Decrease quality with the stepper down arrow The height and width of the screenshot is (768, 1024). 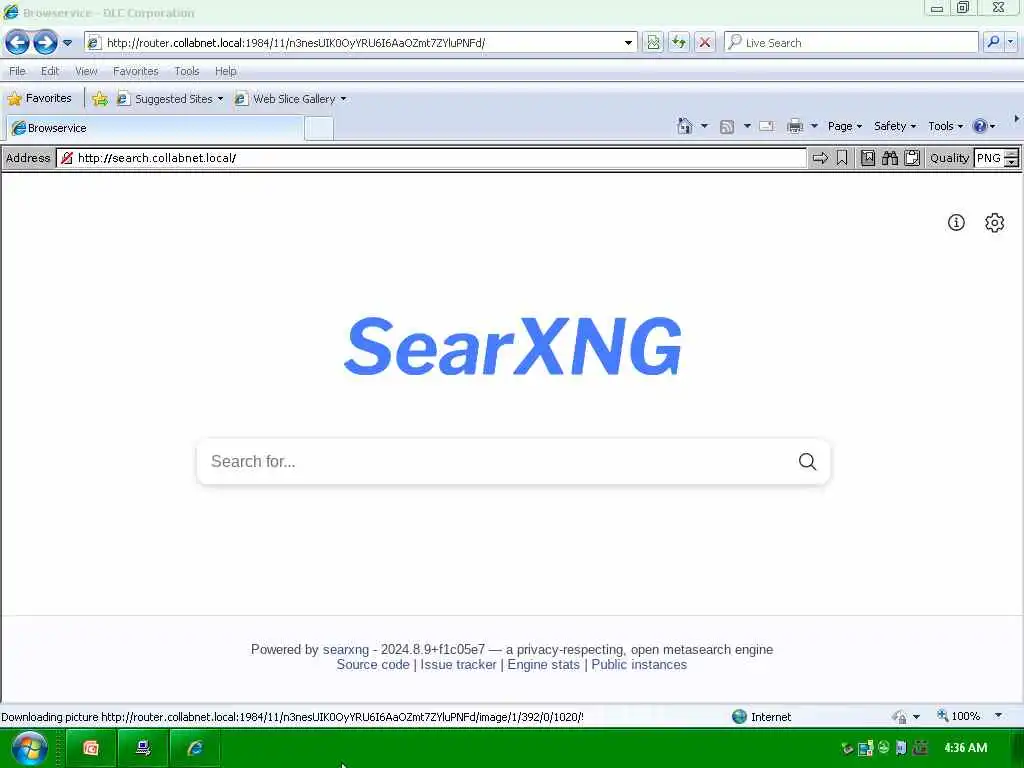coord(1011,162)
